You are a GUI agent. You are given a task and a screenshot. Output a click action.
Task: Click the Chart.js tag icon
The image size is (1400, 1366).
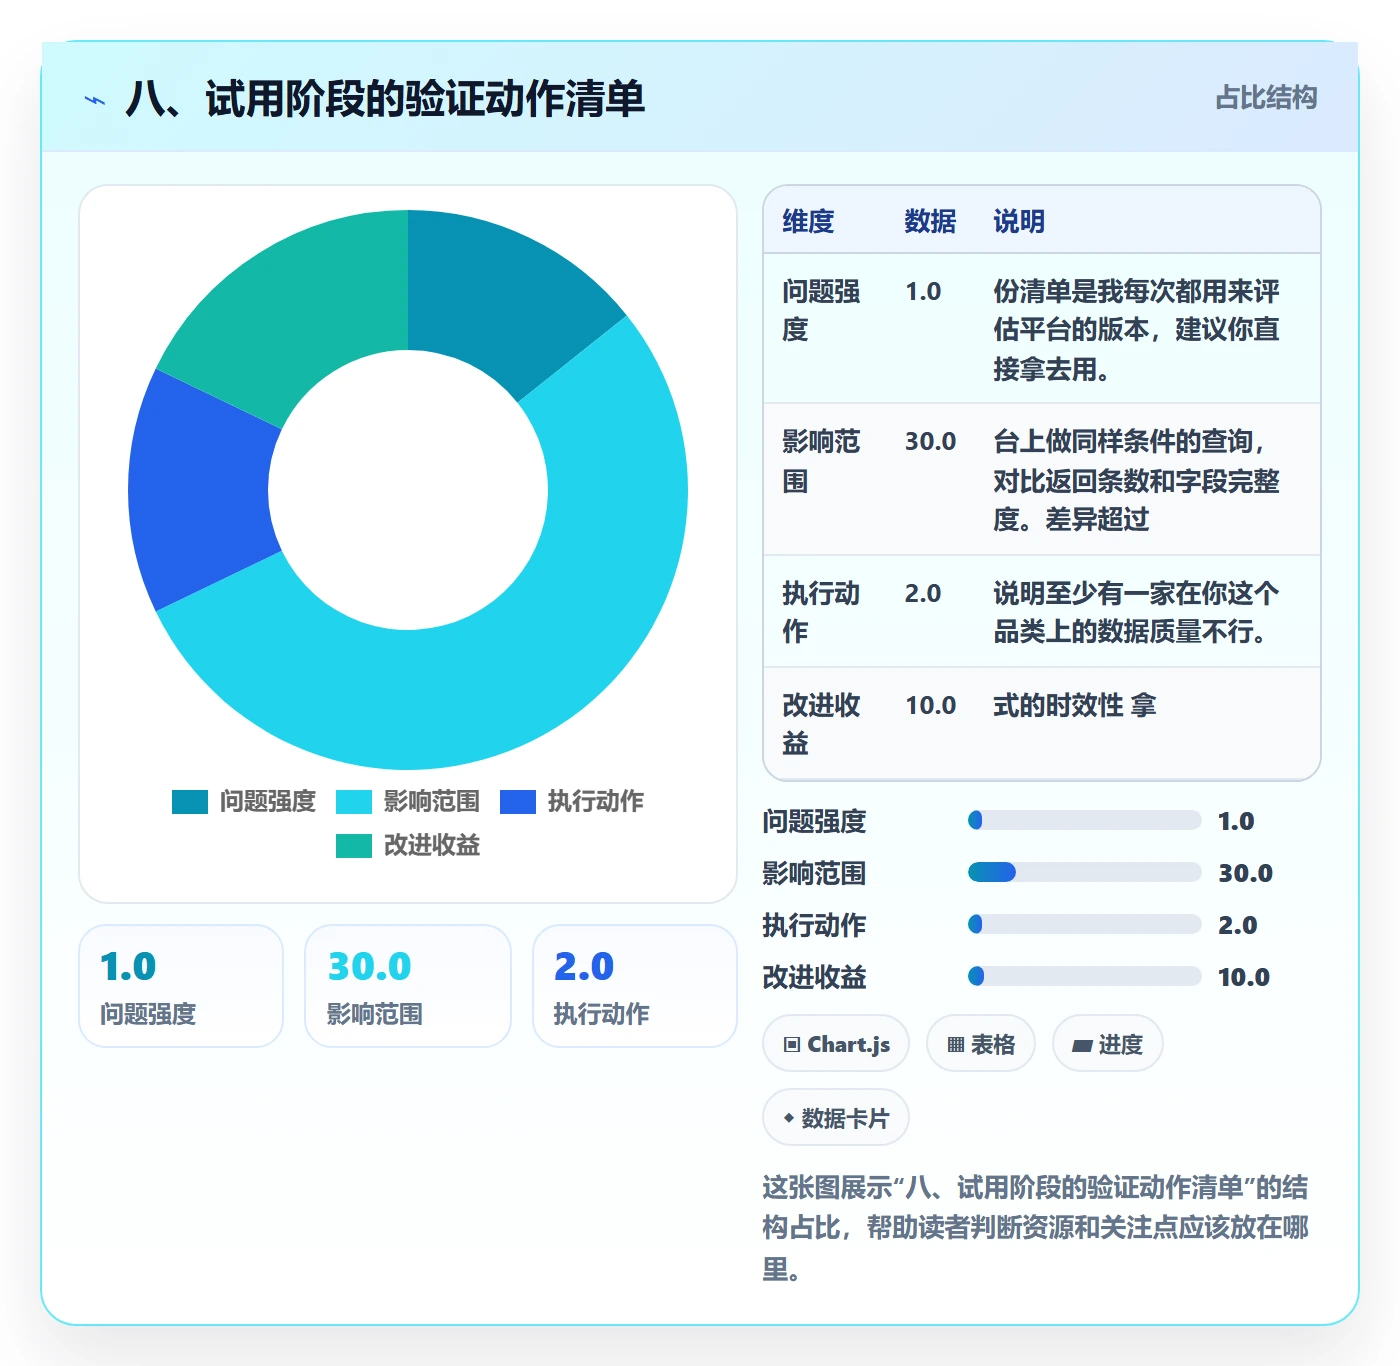point(792,1045)
